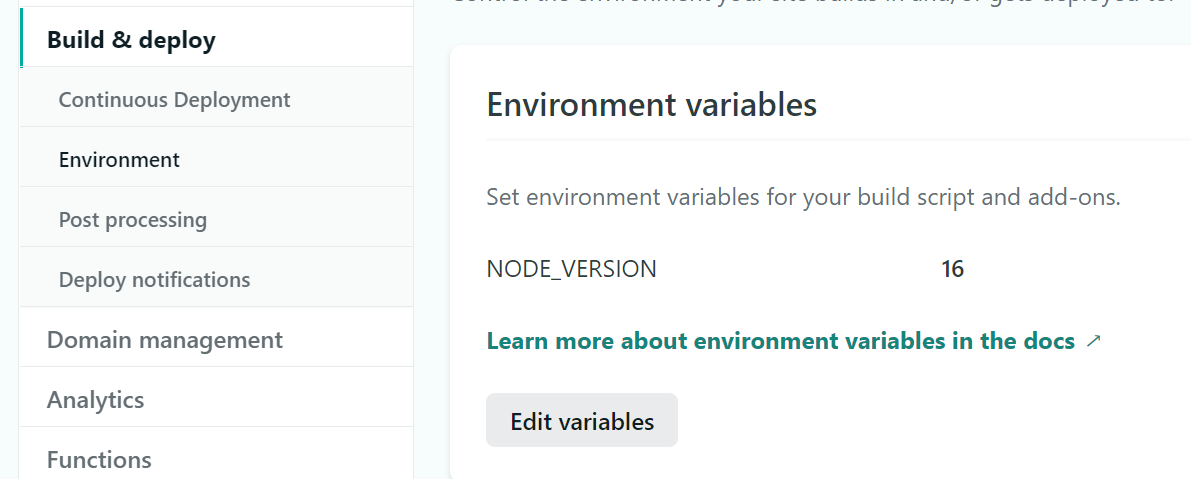Click empty card space right of Edit variables
The height and width of the screenshot is (479, 1191).
(900, 421)
